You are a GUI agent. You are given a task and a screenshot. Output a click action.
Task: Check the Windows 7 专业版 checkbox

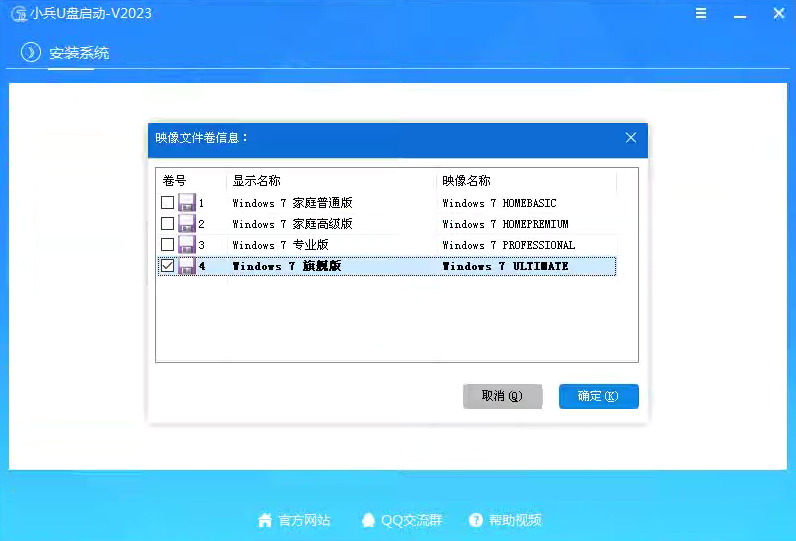pos(168,245)
